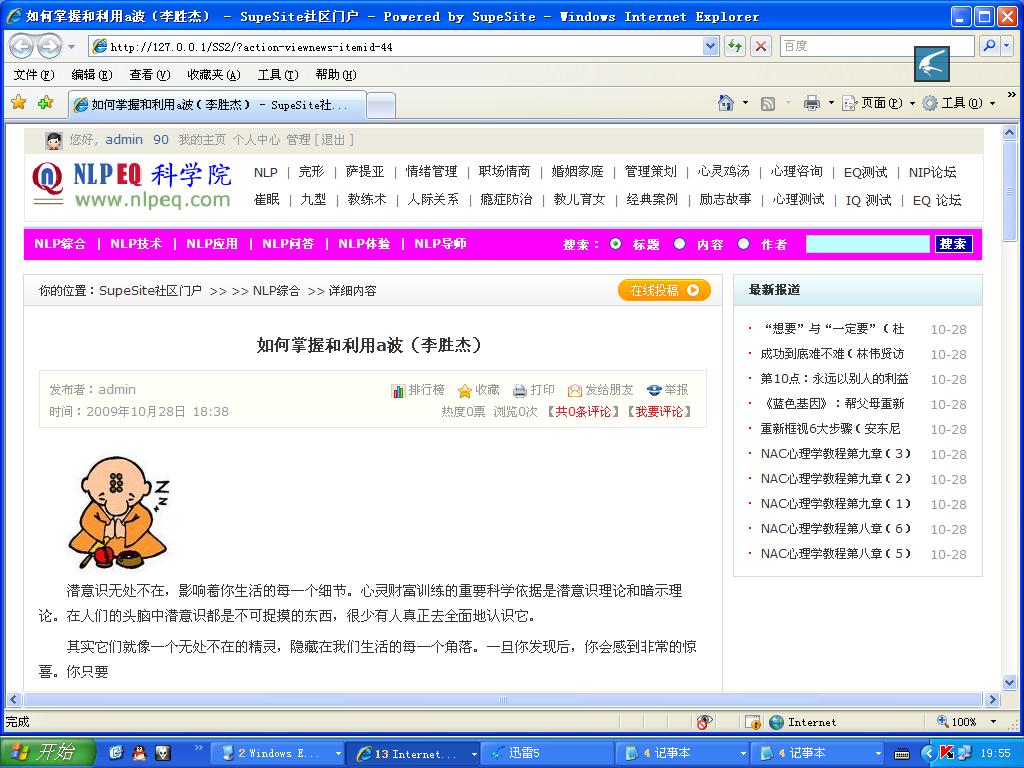
Task: Click the blue 搜索 button
Action: (953, 244)
